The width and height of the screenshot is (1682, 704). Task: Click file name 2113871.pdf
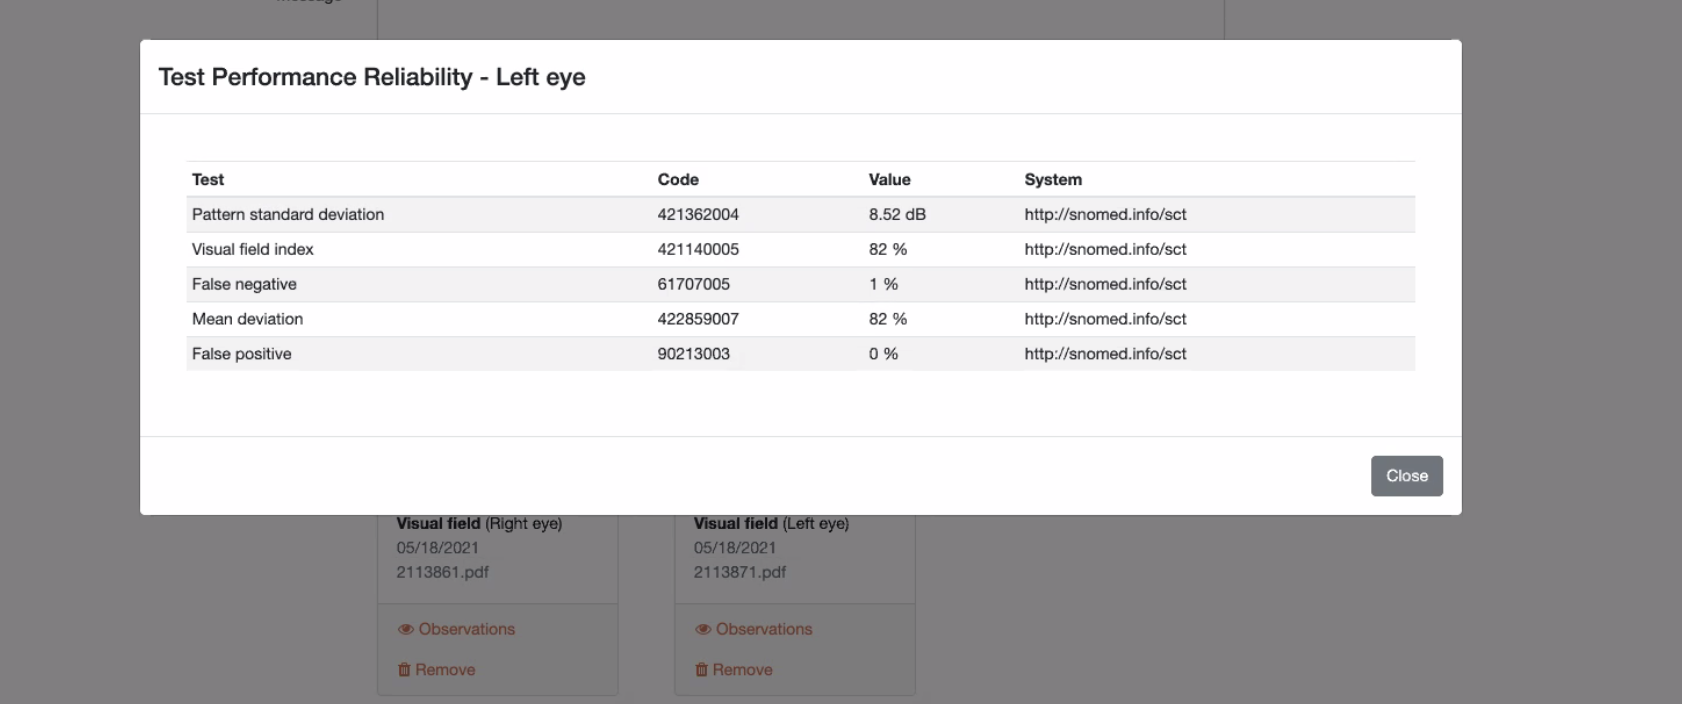(x=739, y=572)
